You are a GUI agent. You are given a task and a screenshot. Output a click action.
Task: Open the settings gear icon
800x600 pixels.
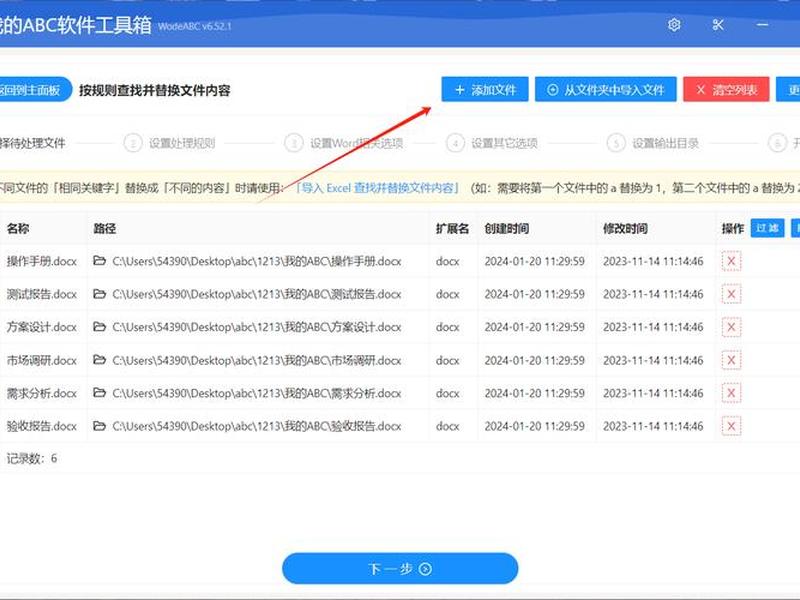(x=674, y=24)
